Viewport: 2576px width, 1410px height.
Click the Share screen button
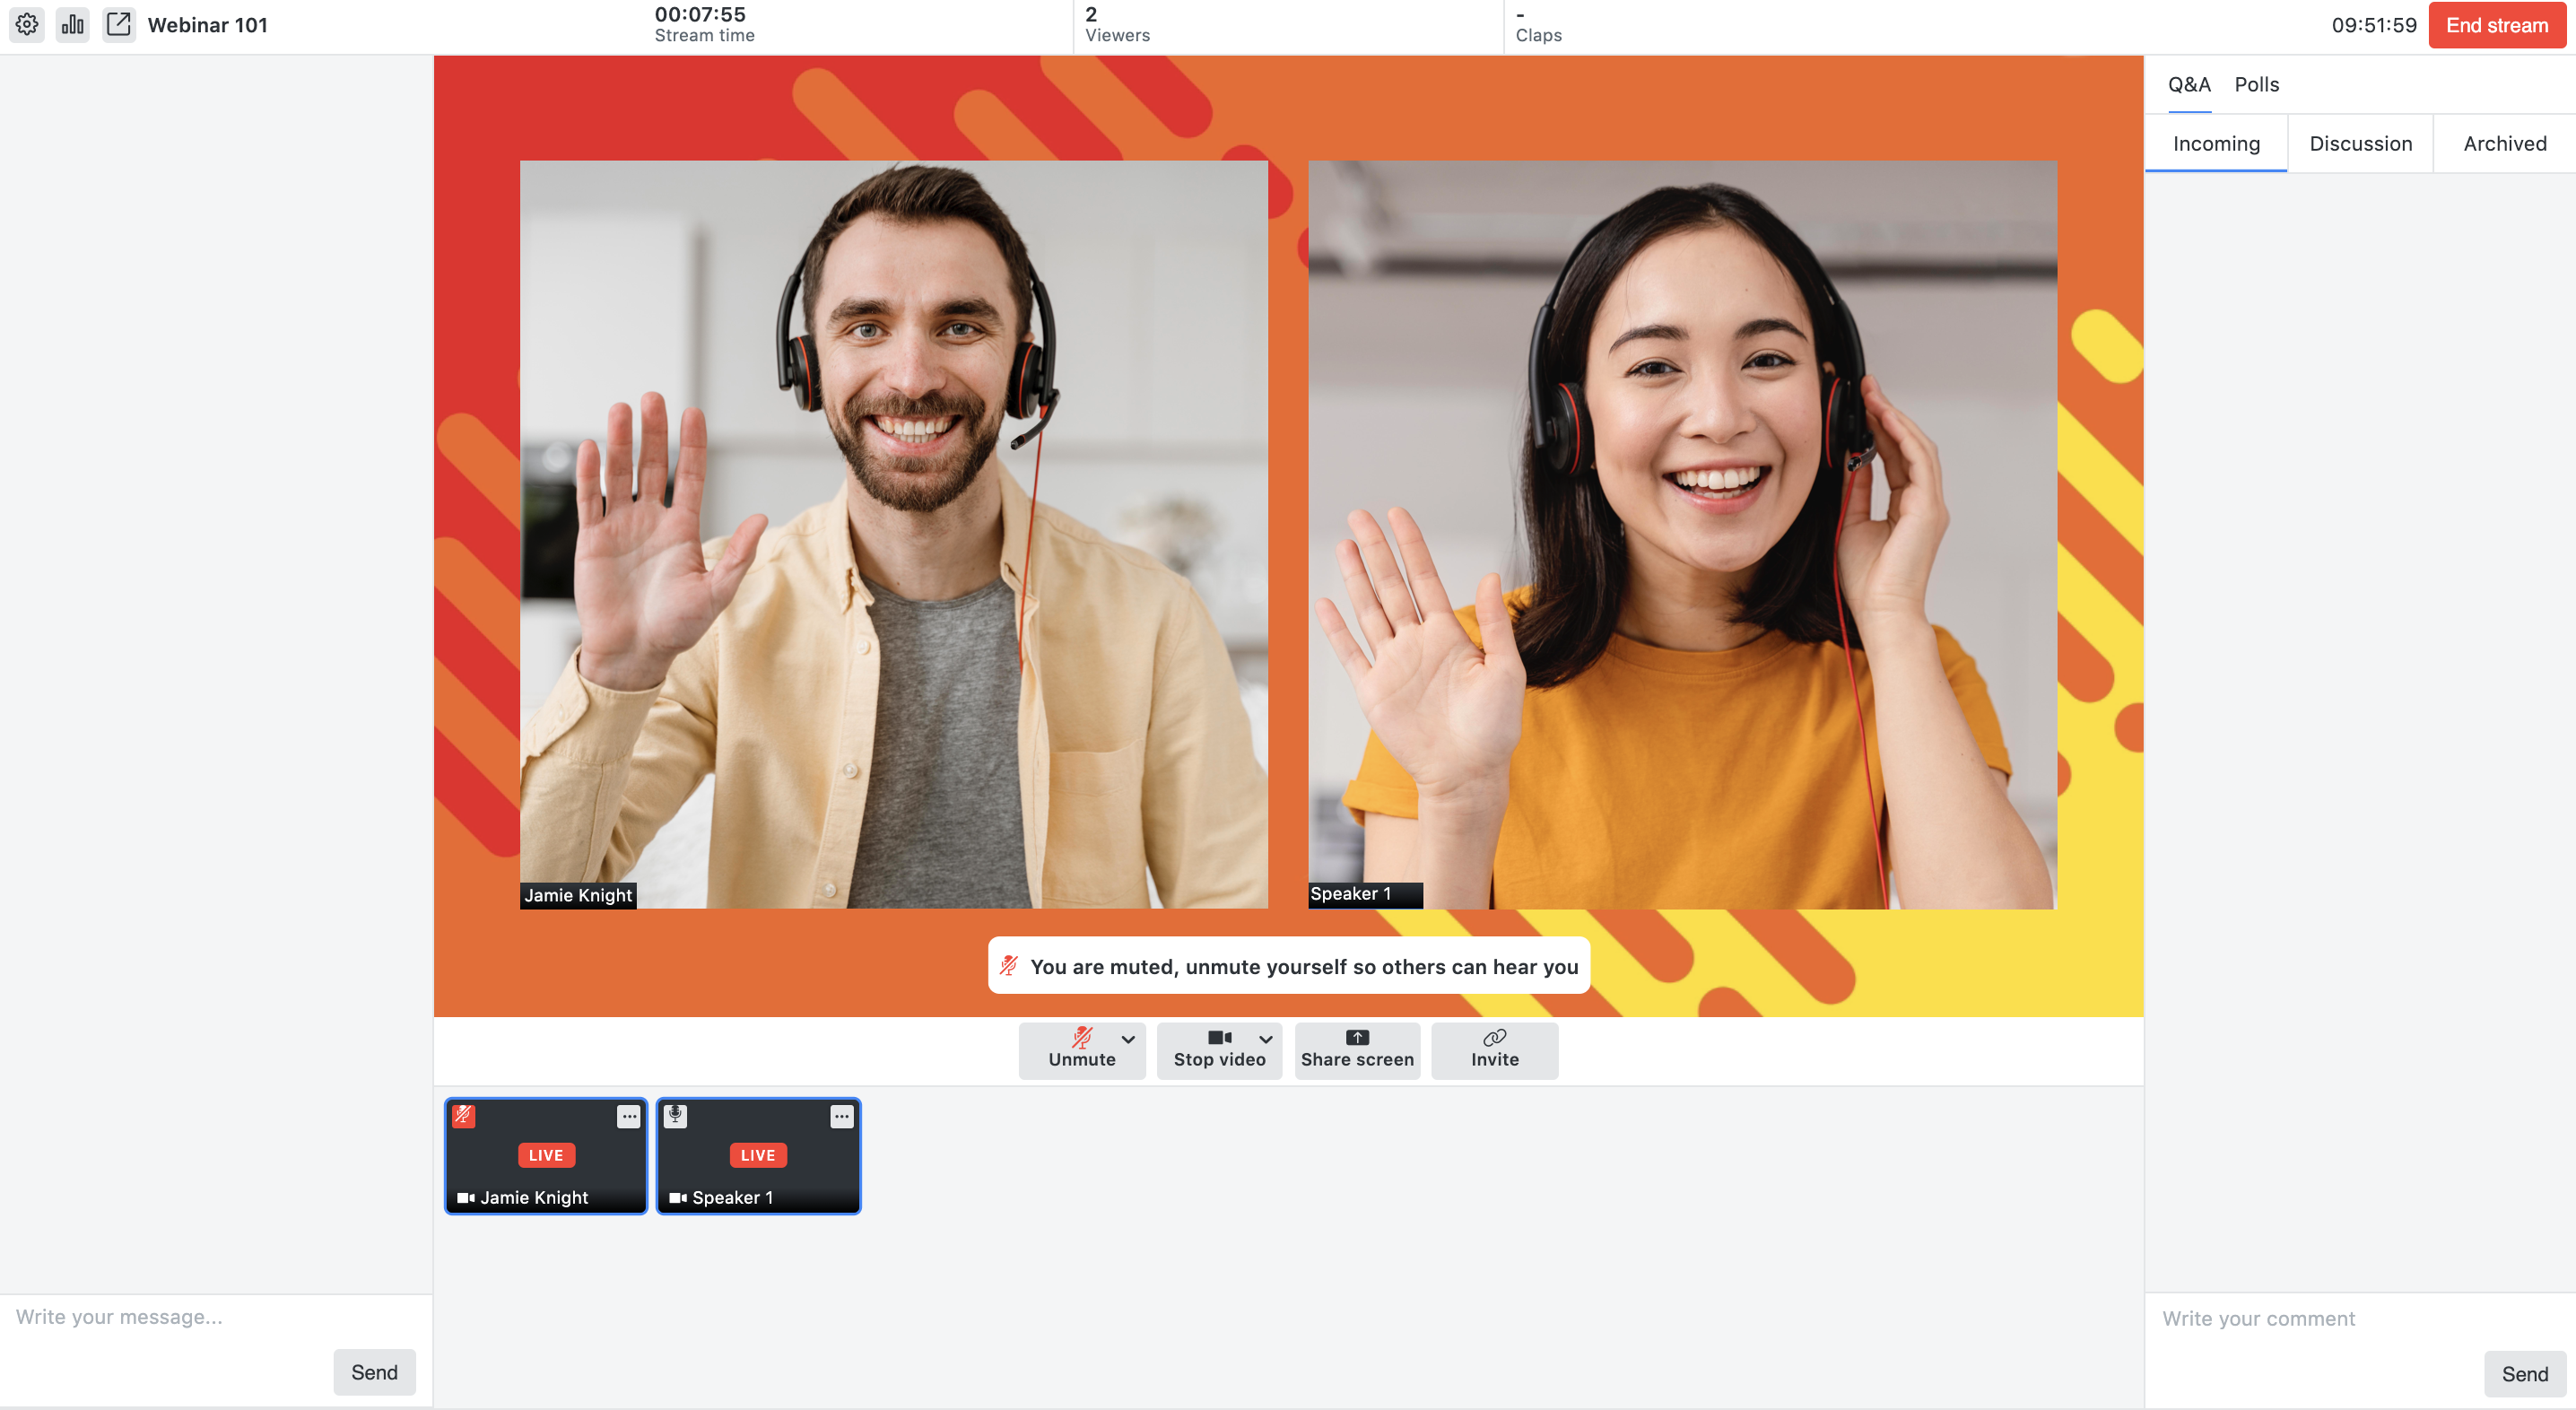pyautogui.click(x=1357, y=1049)
